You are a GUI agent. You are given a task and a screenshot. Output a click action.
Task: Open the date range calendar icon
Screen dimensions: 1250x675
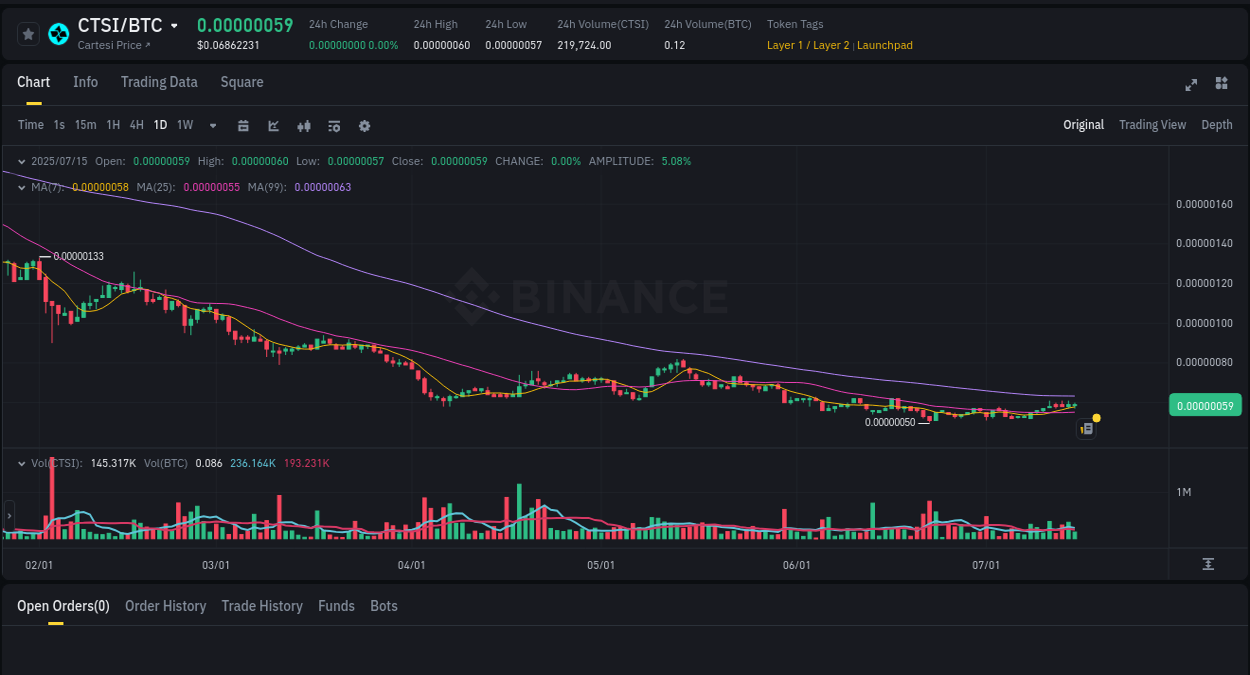point(243,125)
